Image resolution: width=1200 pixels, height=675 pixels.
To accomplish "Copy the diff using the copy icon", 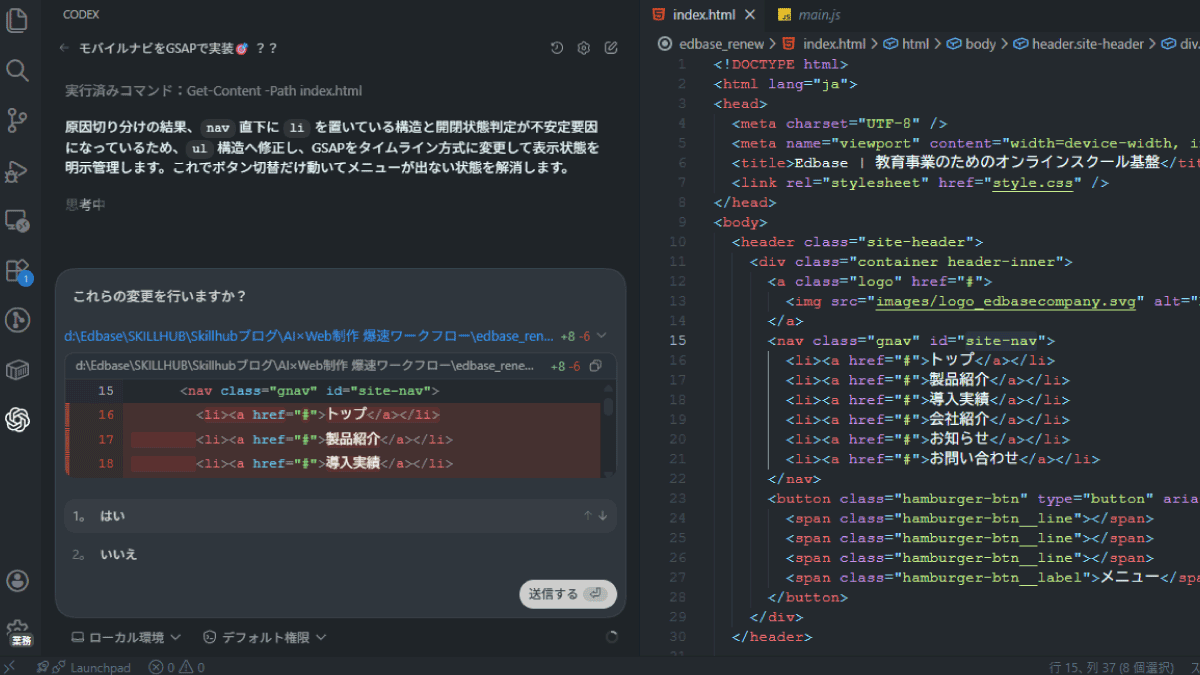I will 596,366.
